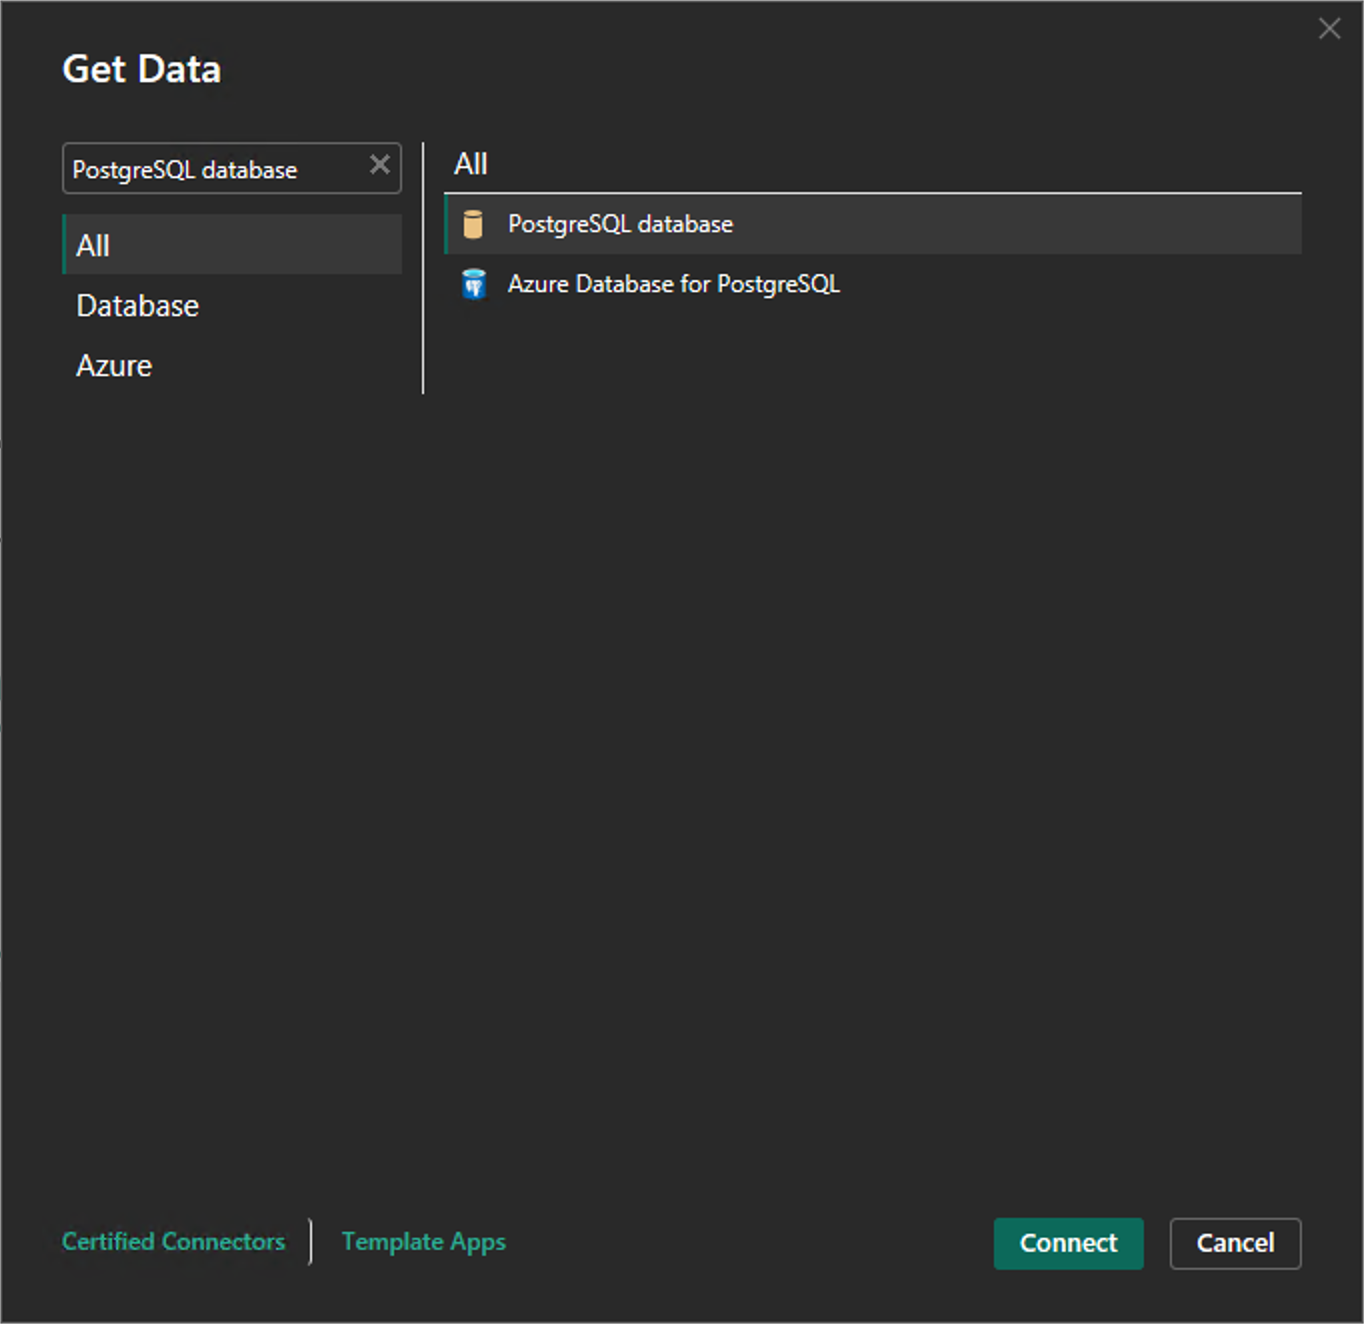Click the Azure Database for PostgreSQL icon
Image resolution: width=1364 pixels, height=1324 pixels.
(474, 284)
